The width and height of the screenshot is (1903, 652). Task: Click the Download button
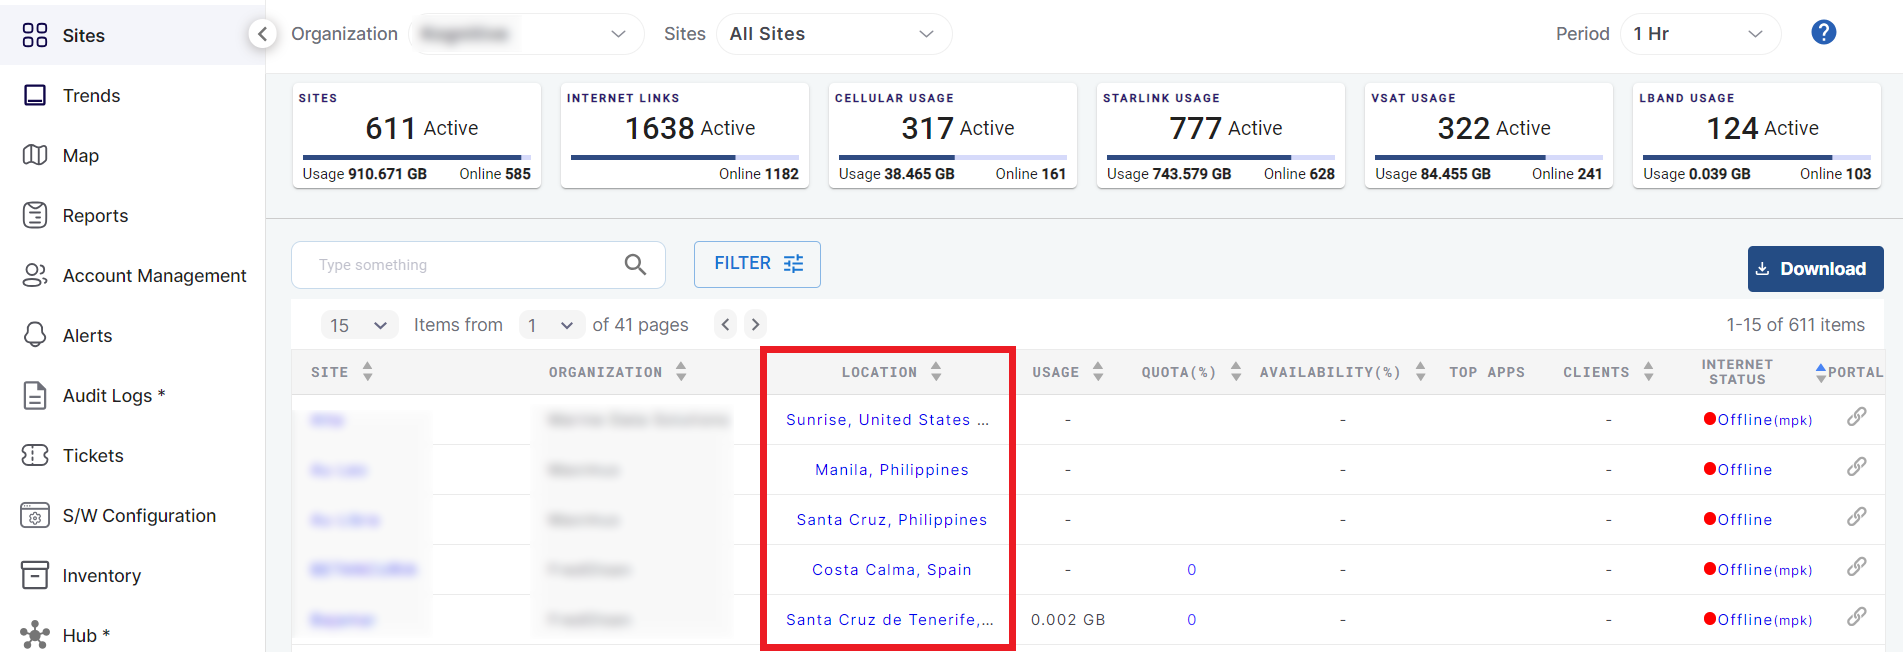pos(1814,269)
